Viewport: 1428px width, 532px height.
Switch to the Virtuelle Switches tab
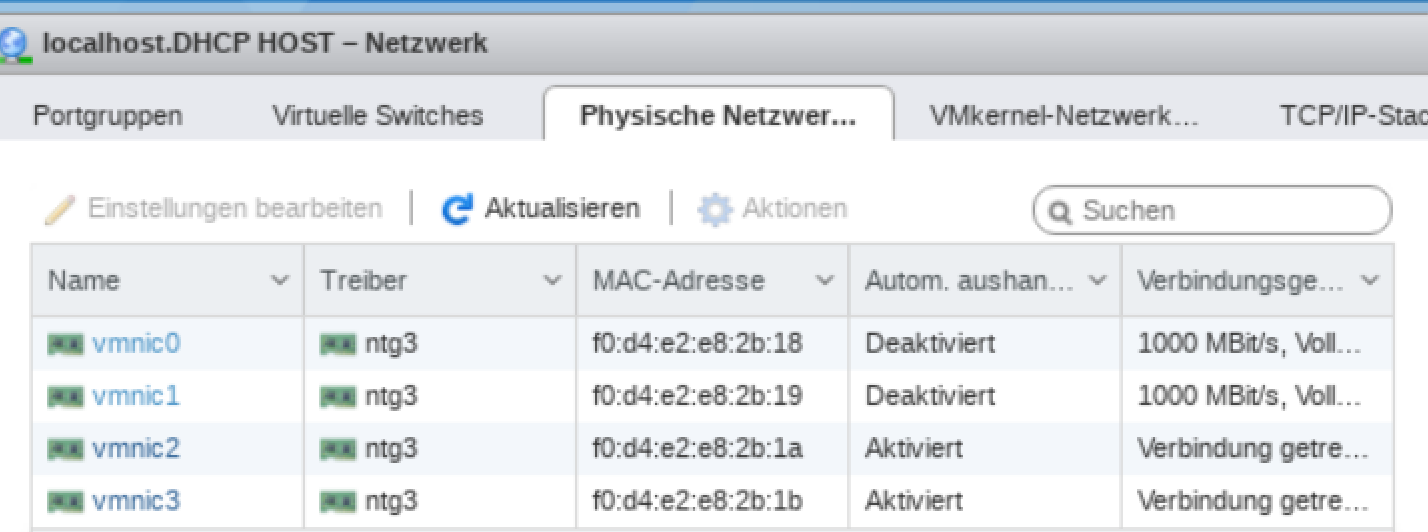[377, 115]
